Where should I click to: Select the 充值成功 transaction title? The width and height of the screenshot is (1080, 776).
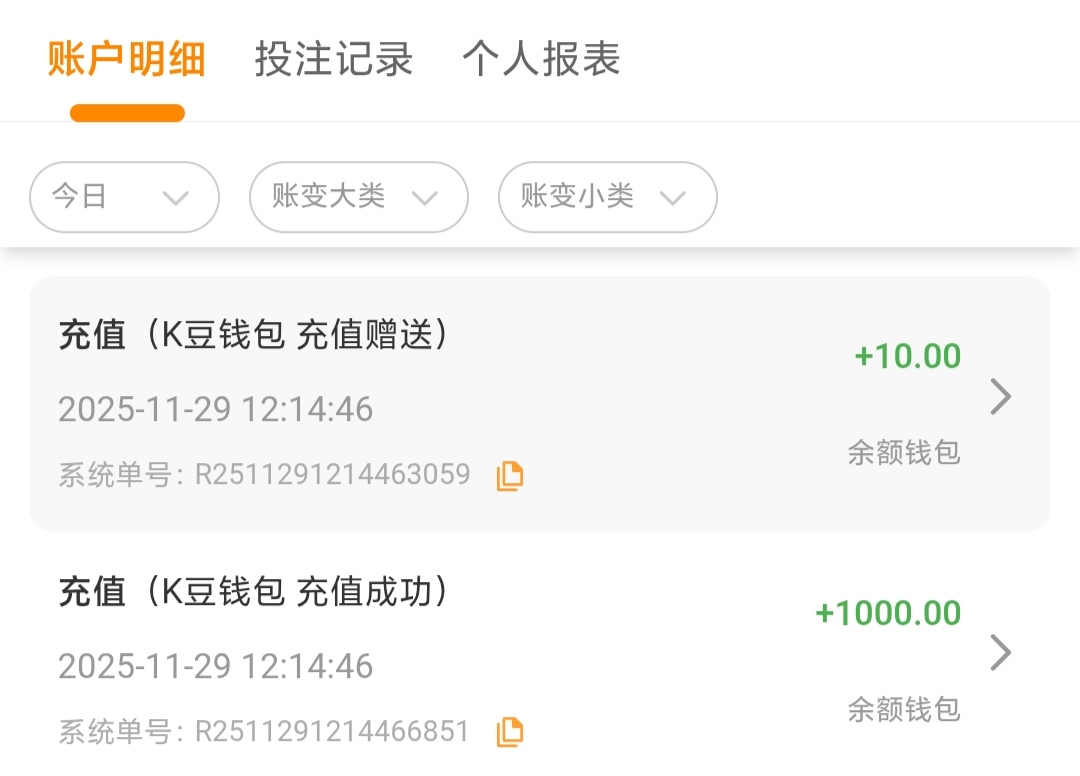(x=253, y=593)
